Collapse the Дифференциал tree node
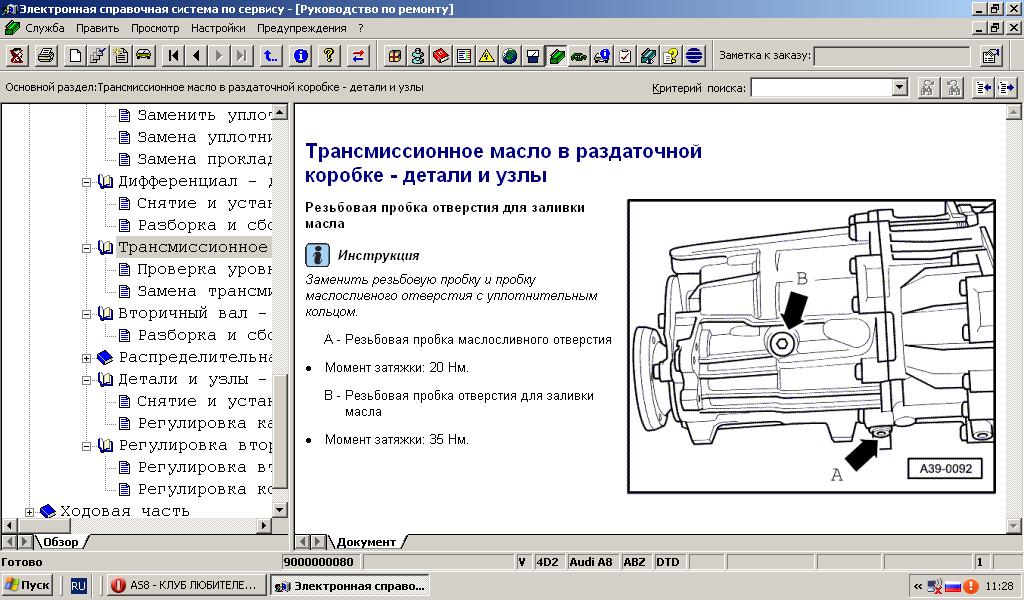This screenshot has width=1024, height=600. click(x=87, y=181)
